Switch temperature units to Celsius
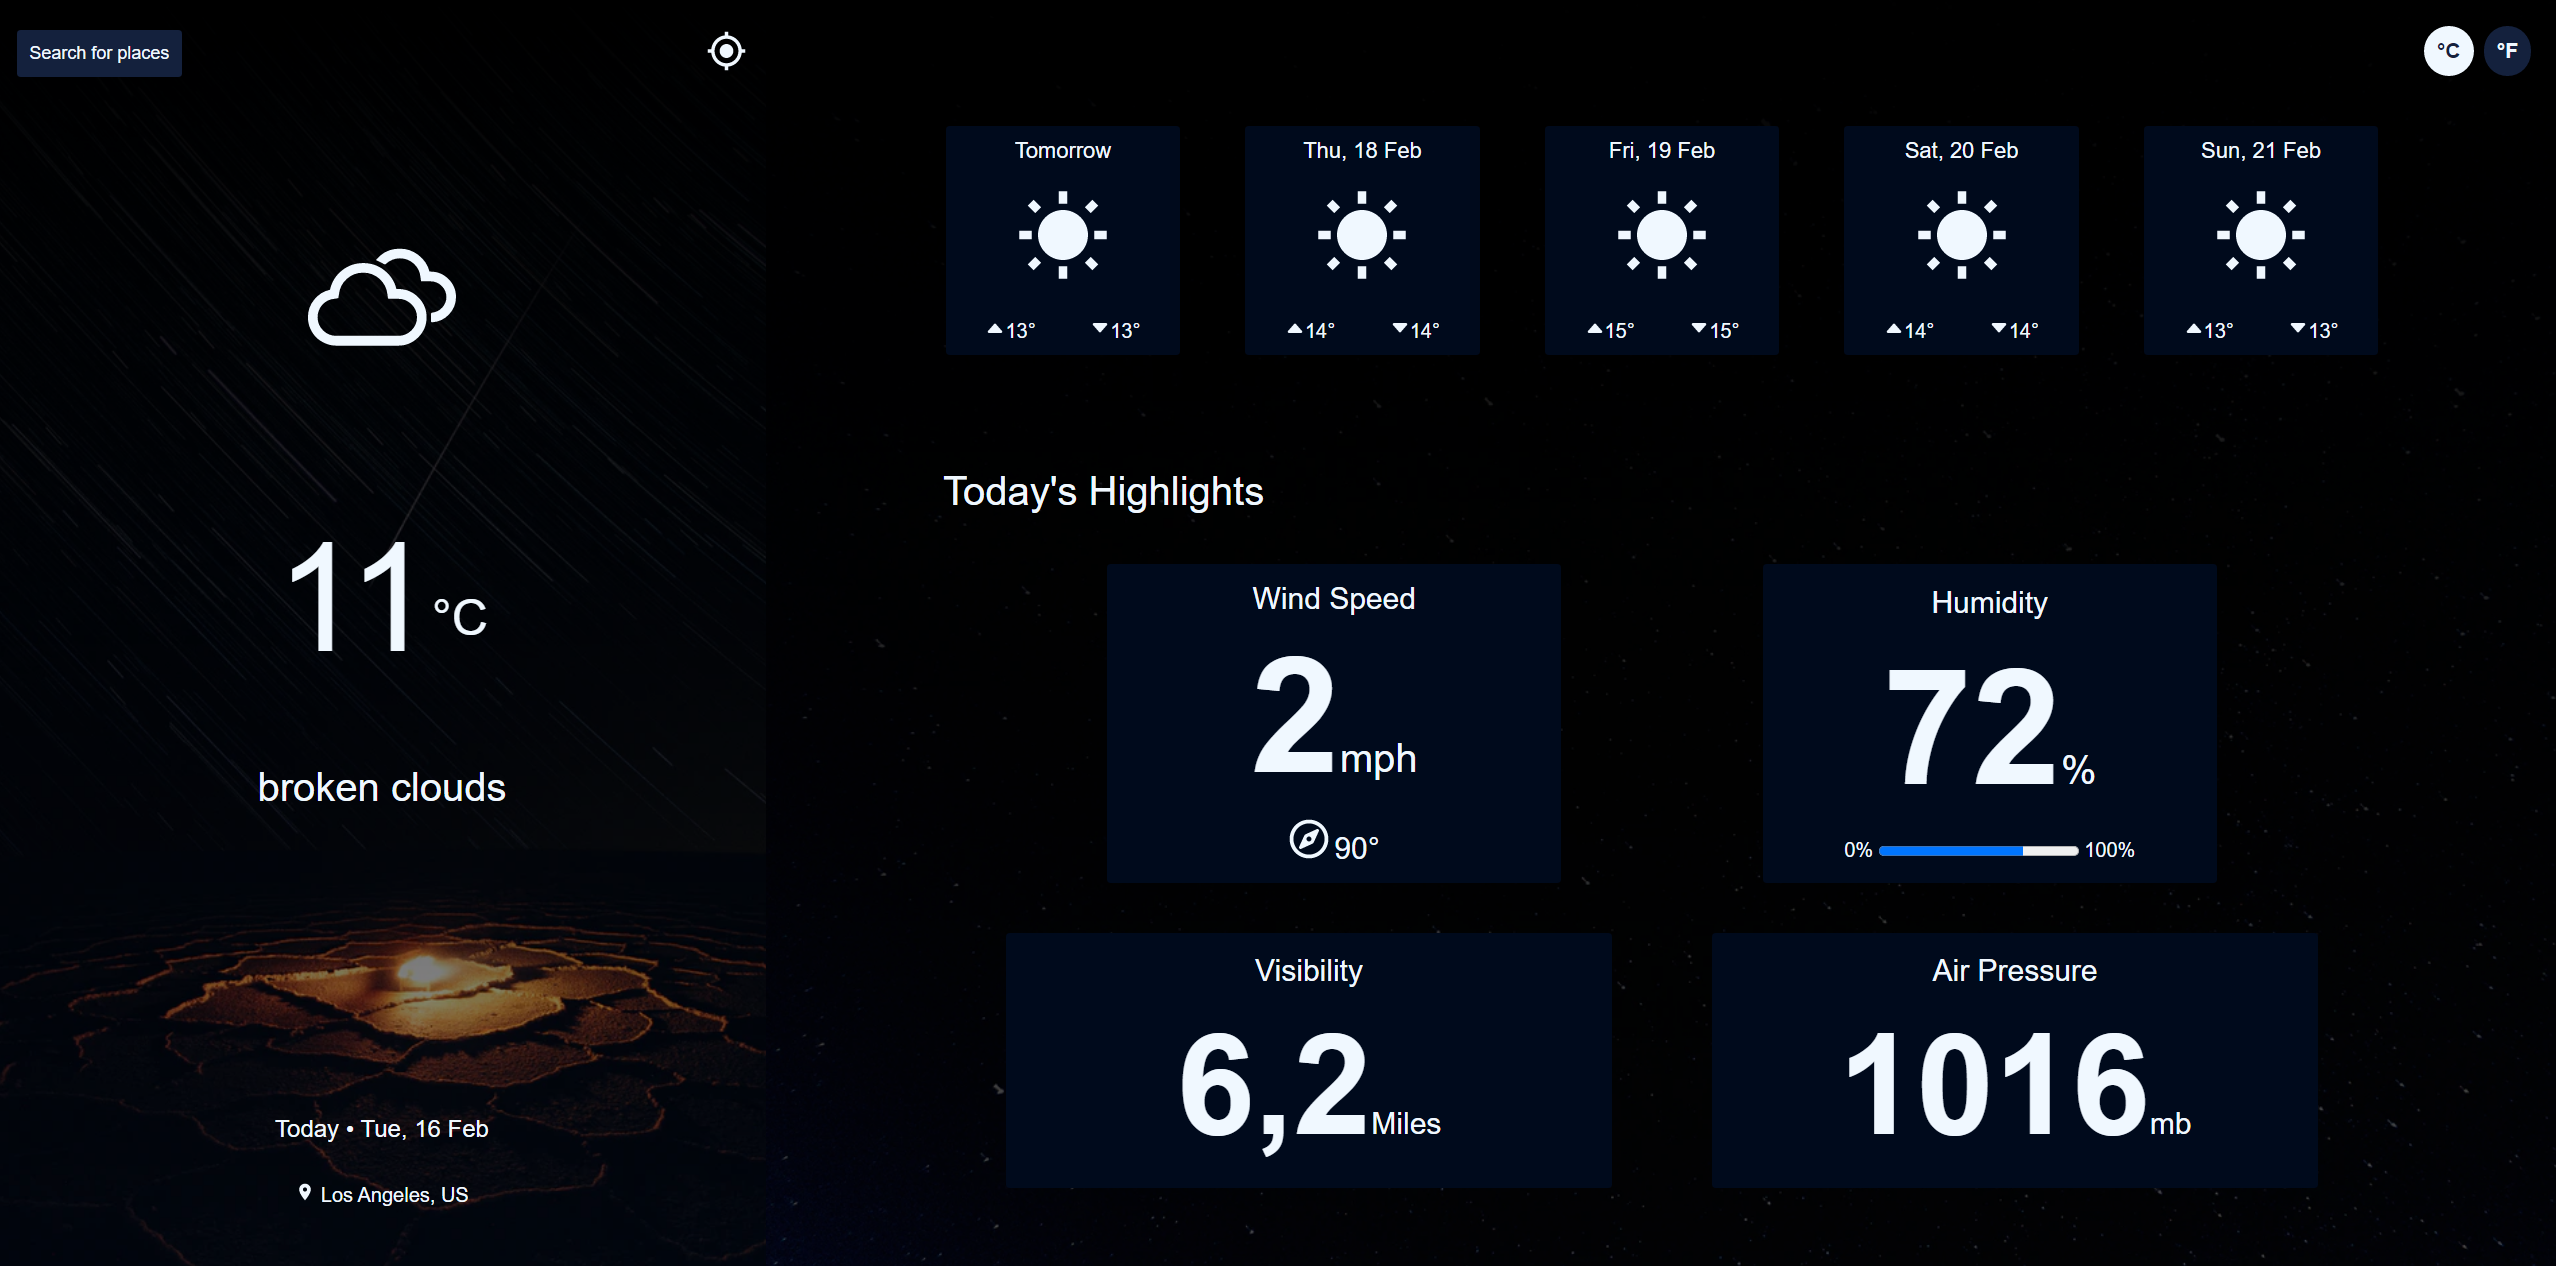Image resolution: width=2556 pixels, height=1266 pixels. point(2448,51)
